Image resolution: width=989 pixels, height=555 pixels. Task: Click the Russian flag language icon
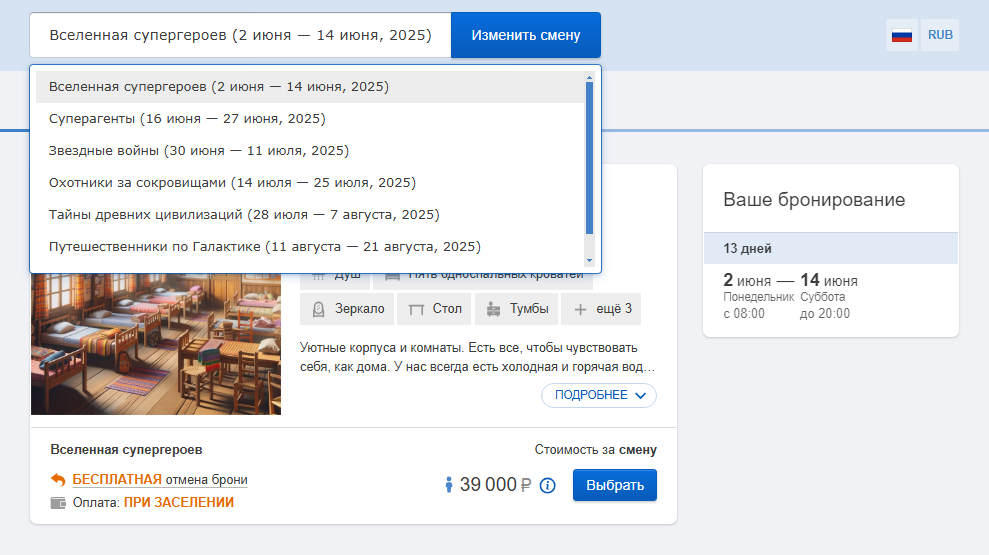coord(901,35)
